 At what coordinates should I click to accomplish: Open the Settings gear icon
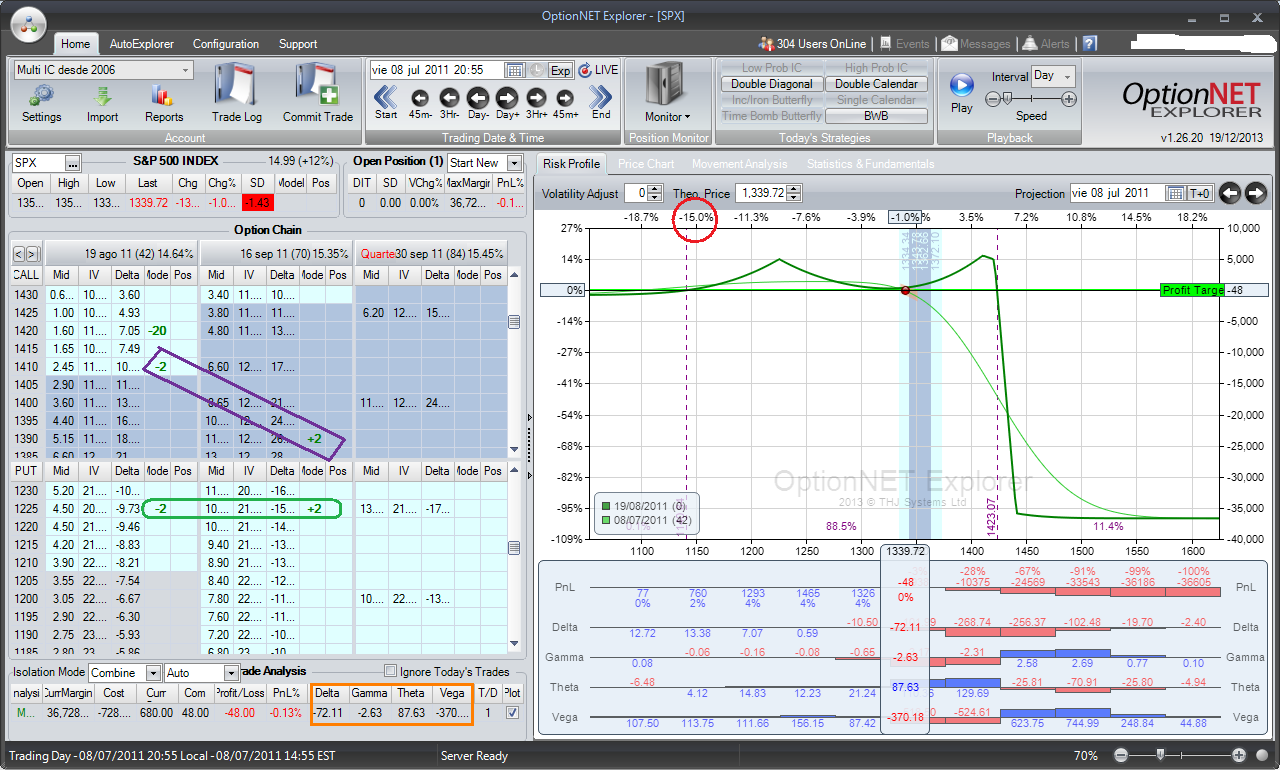tap(41, 96)
